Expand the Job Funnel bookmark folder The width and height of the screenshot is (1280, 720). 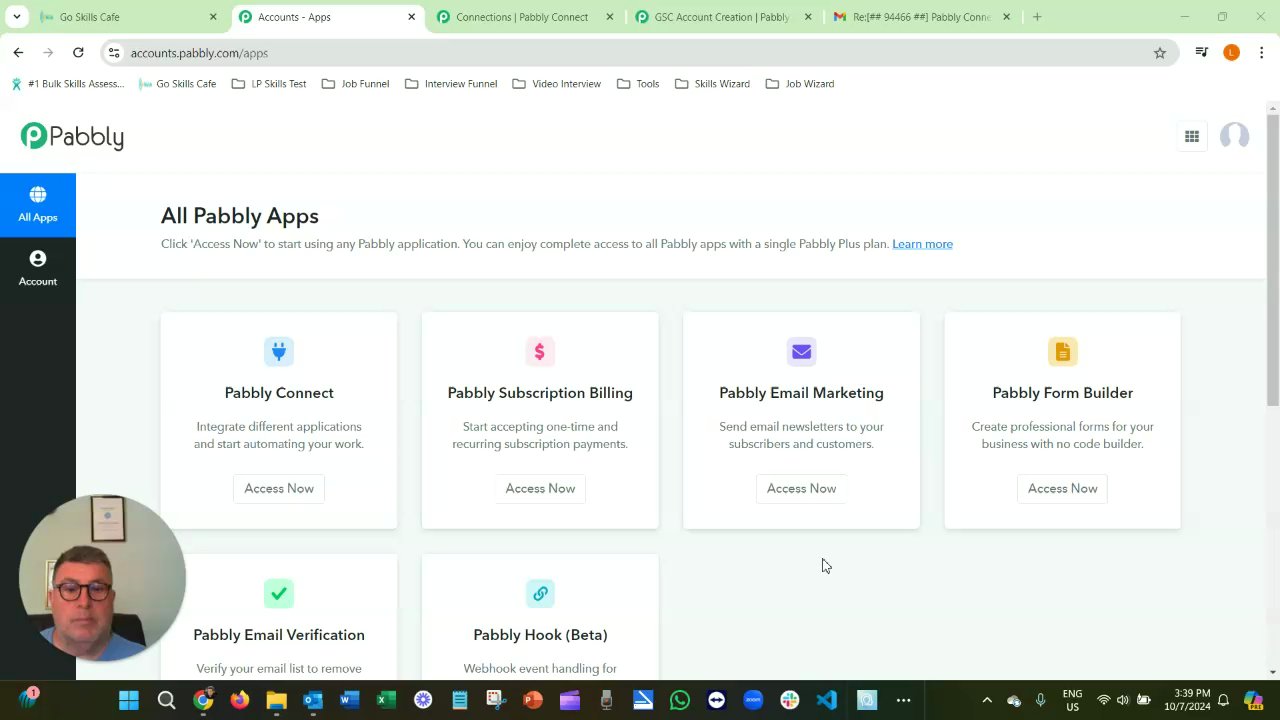click(356, 84)
